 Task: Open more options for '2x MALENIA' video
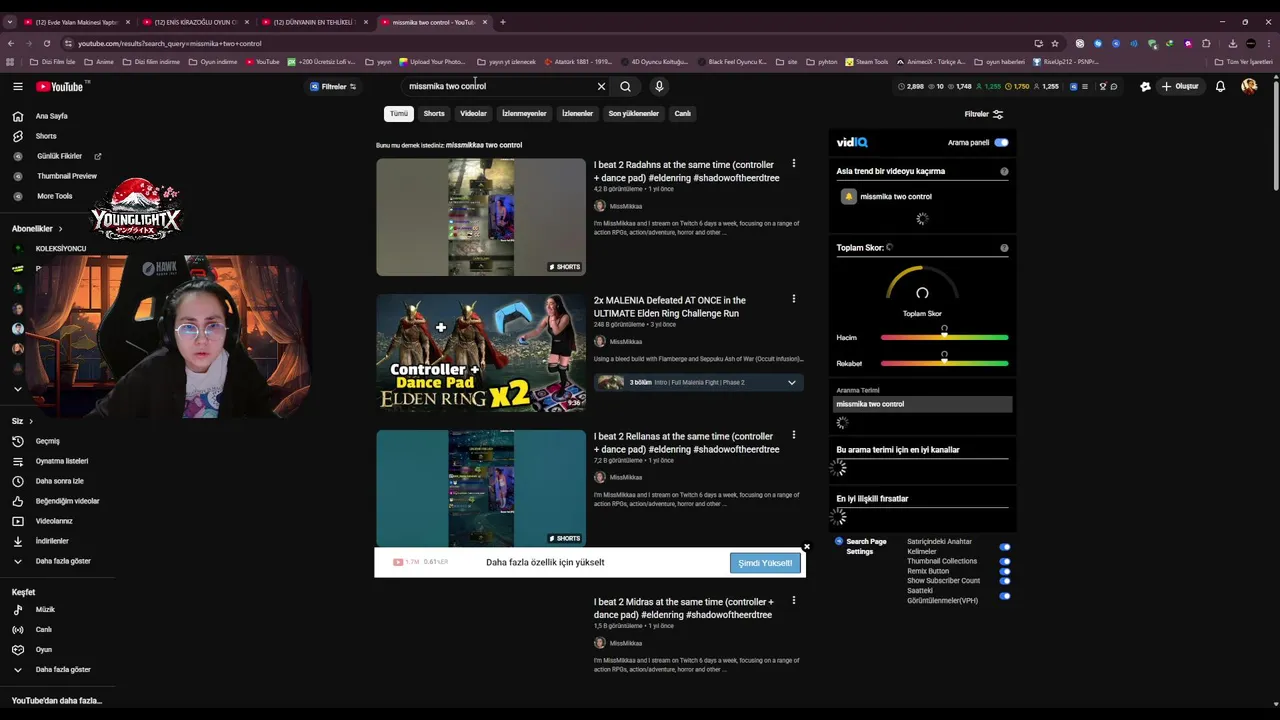[x=794, y=299]
